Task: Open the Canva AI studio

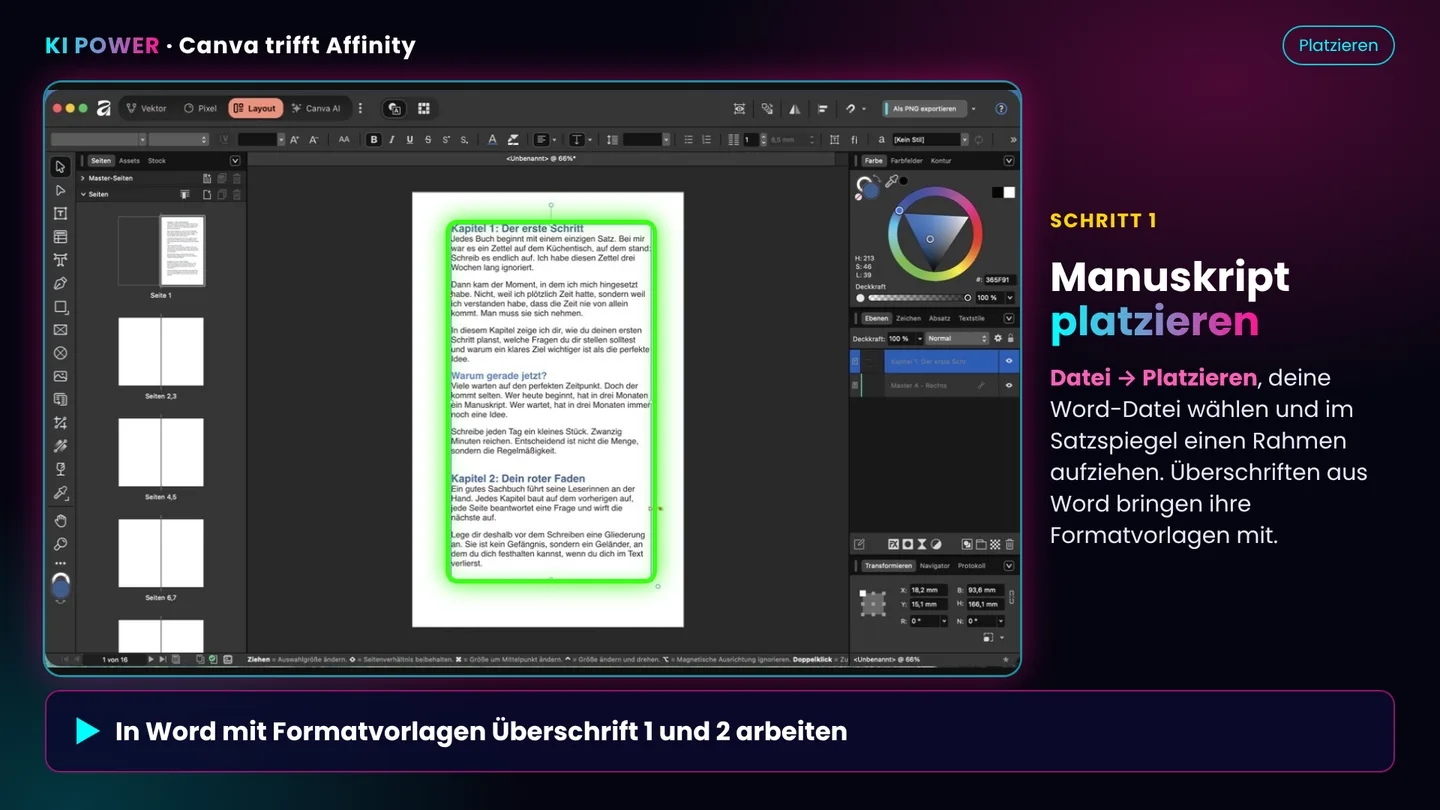Action: click(x=316, y=109)
